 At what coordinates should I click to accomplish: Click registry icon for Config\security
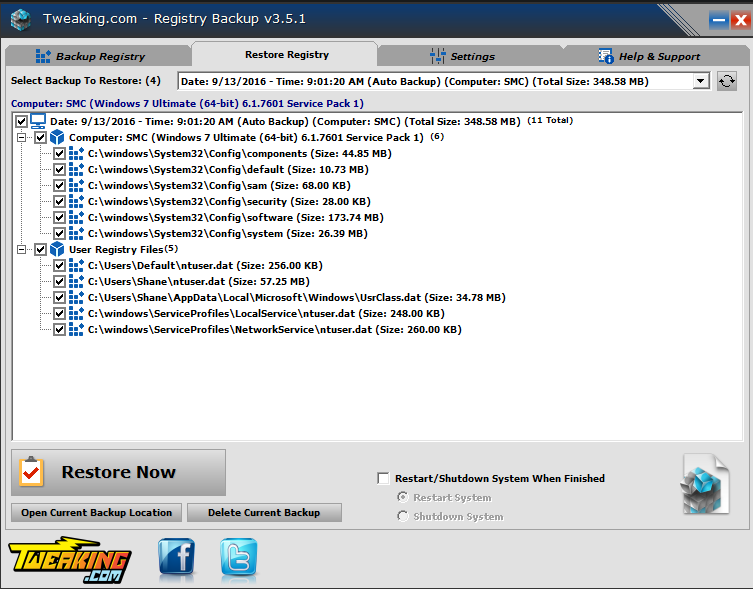[76, 202]
